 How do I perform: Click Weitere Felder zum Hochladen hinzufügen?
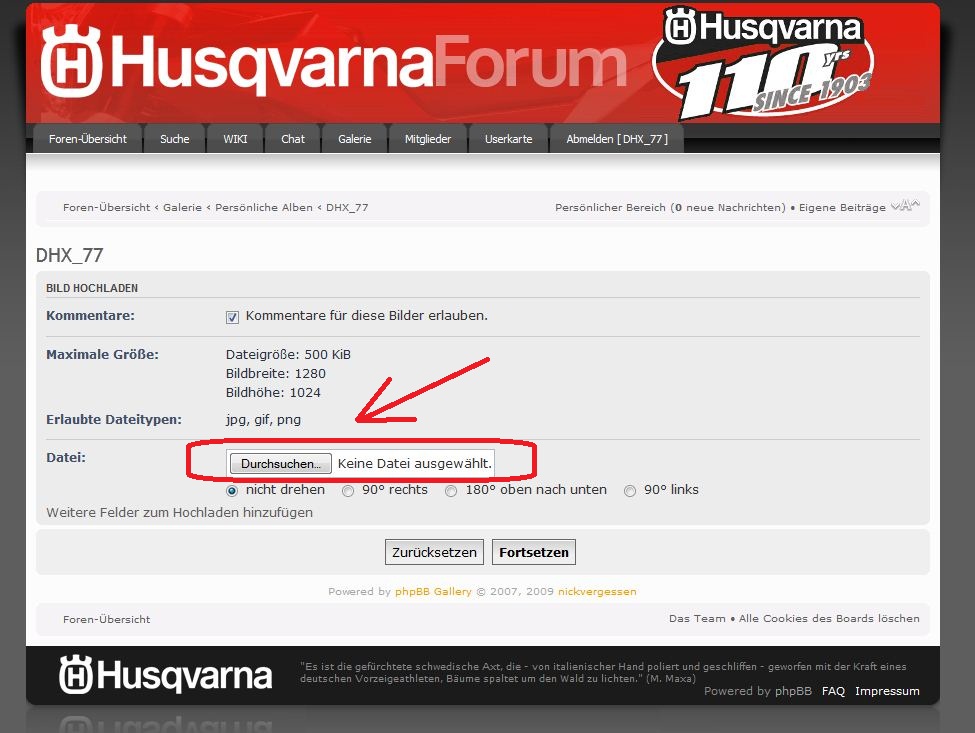click(x=180, y=512)
